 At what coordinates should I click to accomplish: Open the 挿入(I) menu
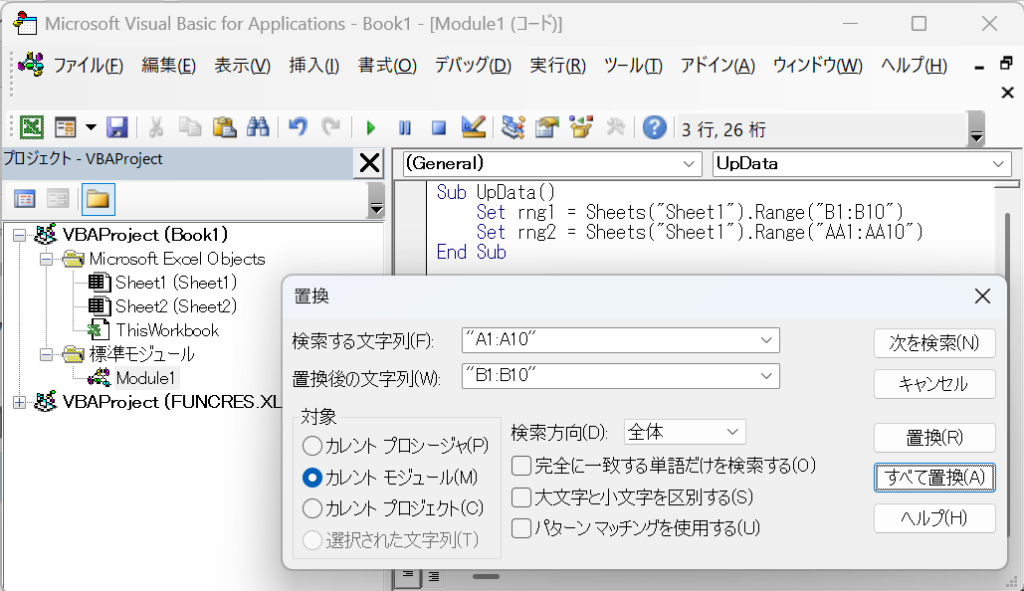(314, 65)
